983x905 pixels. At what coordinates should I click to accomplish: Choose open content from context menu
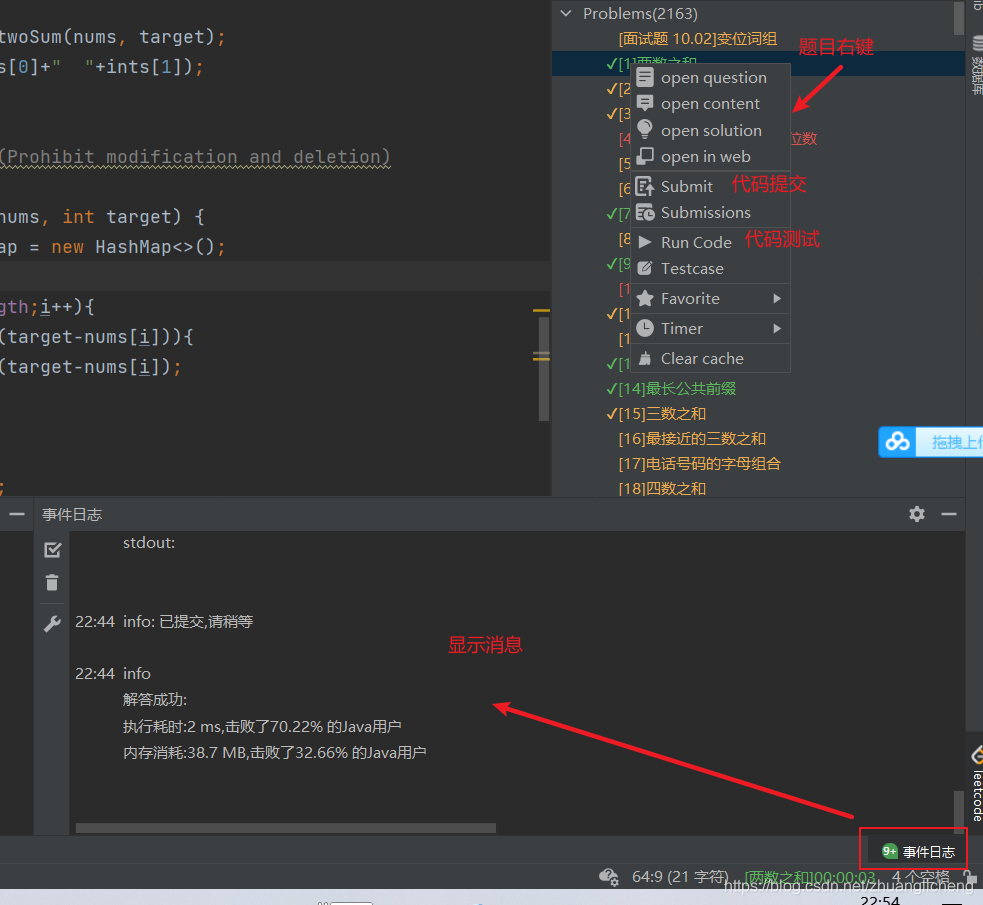[710, 104]
